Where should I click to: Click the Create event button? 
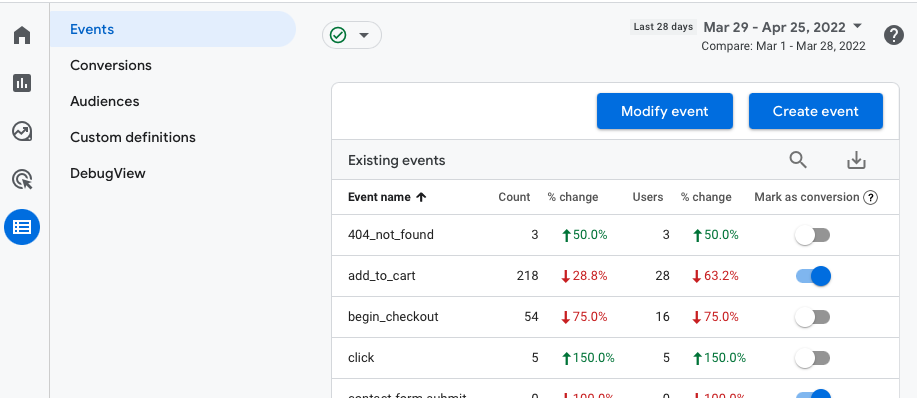point(816,111)
